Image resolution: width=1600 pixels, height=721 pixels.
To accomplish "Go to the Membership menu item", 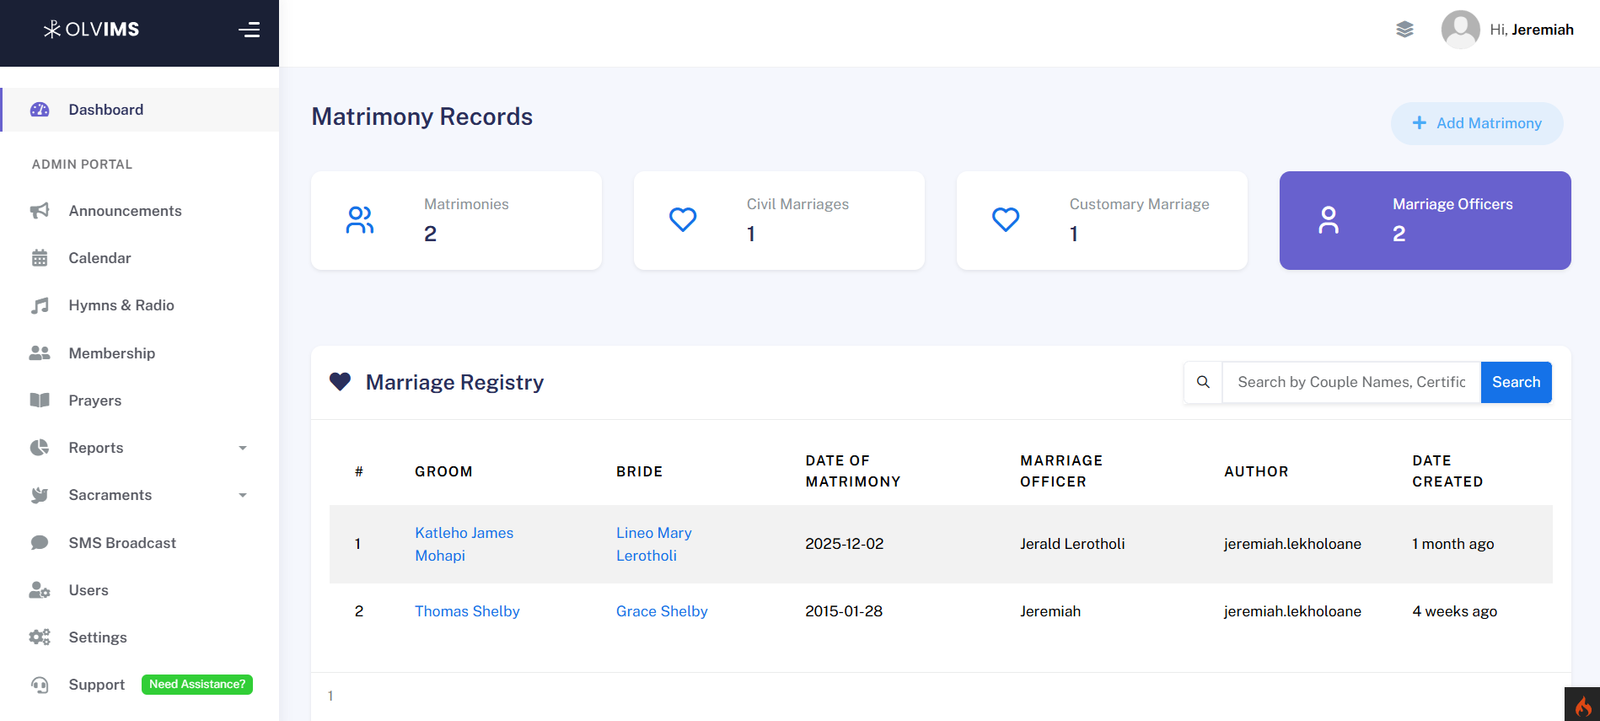I will pos(112,353).
